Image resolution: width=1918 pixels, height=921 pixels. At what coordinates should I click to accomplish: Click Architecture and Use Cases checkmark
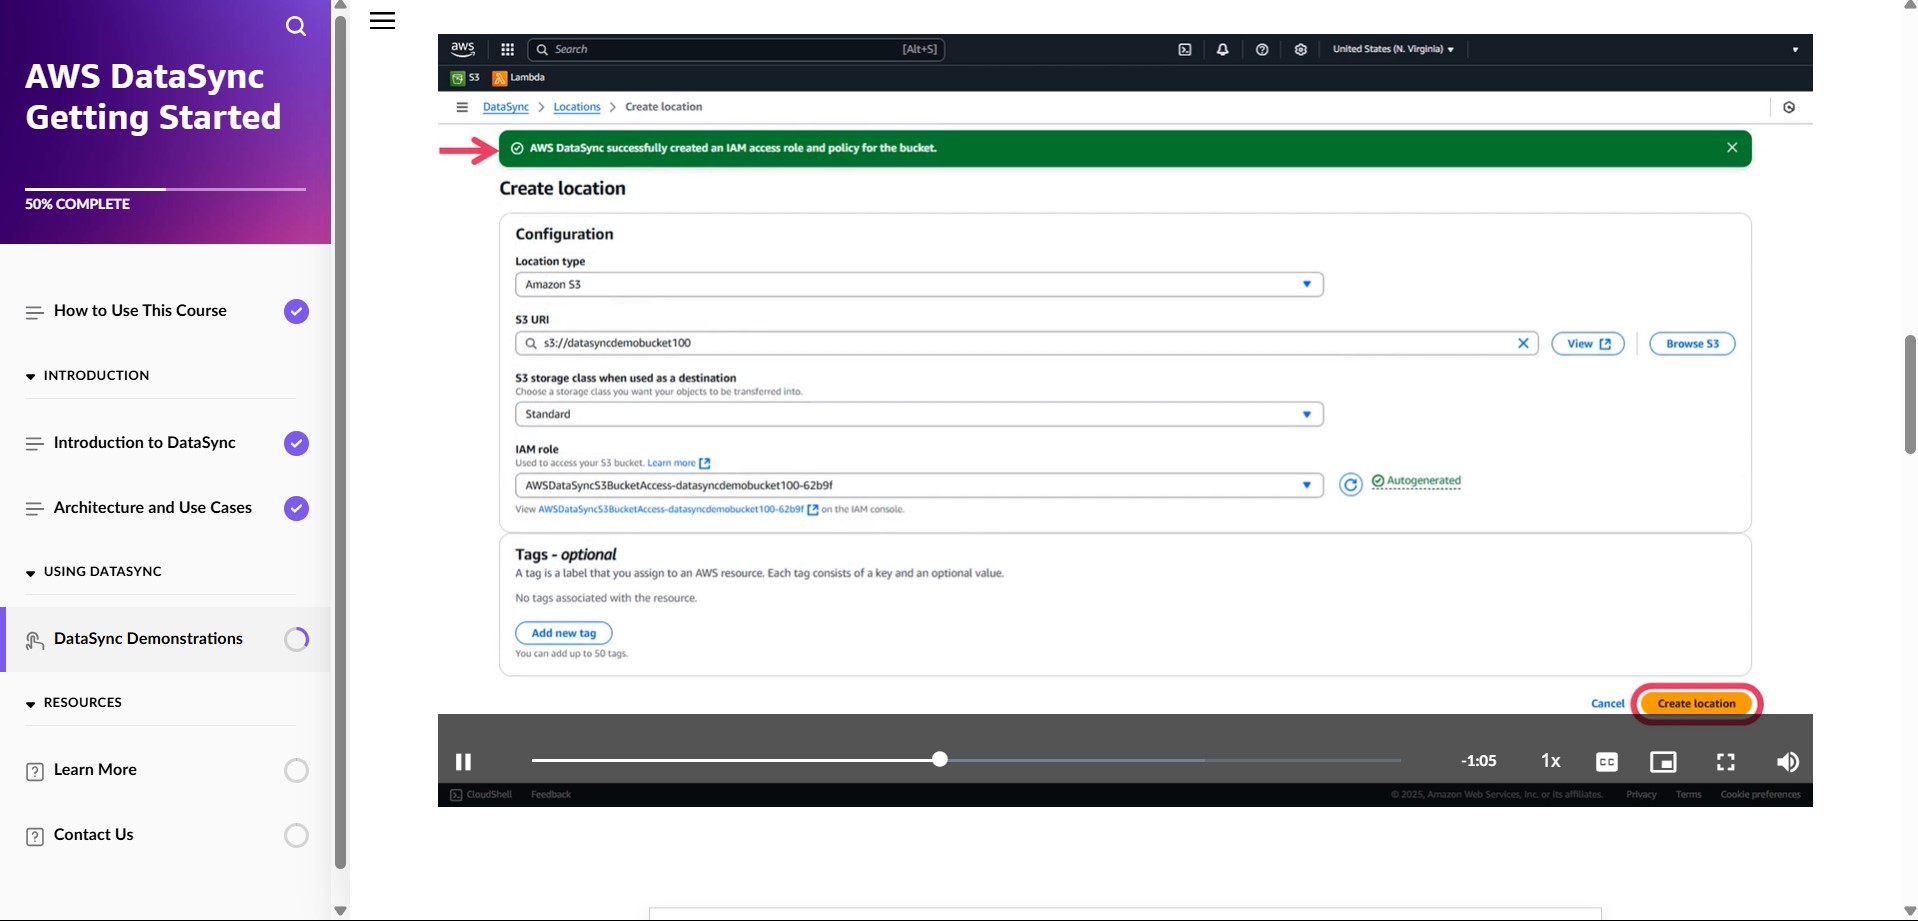pyautogui.click(x=296, y=508)
